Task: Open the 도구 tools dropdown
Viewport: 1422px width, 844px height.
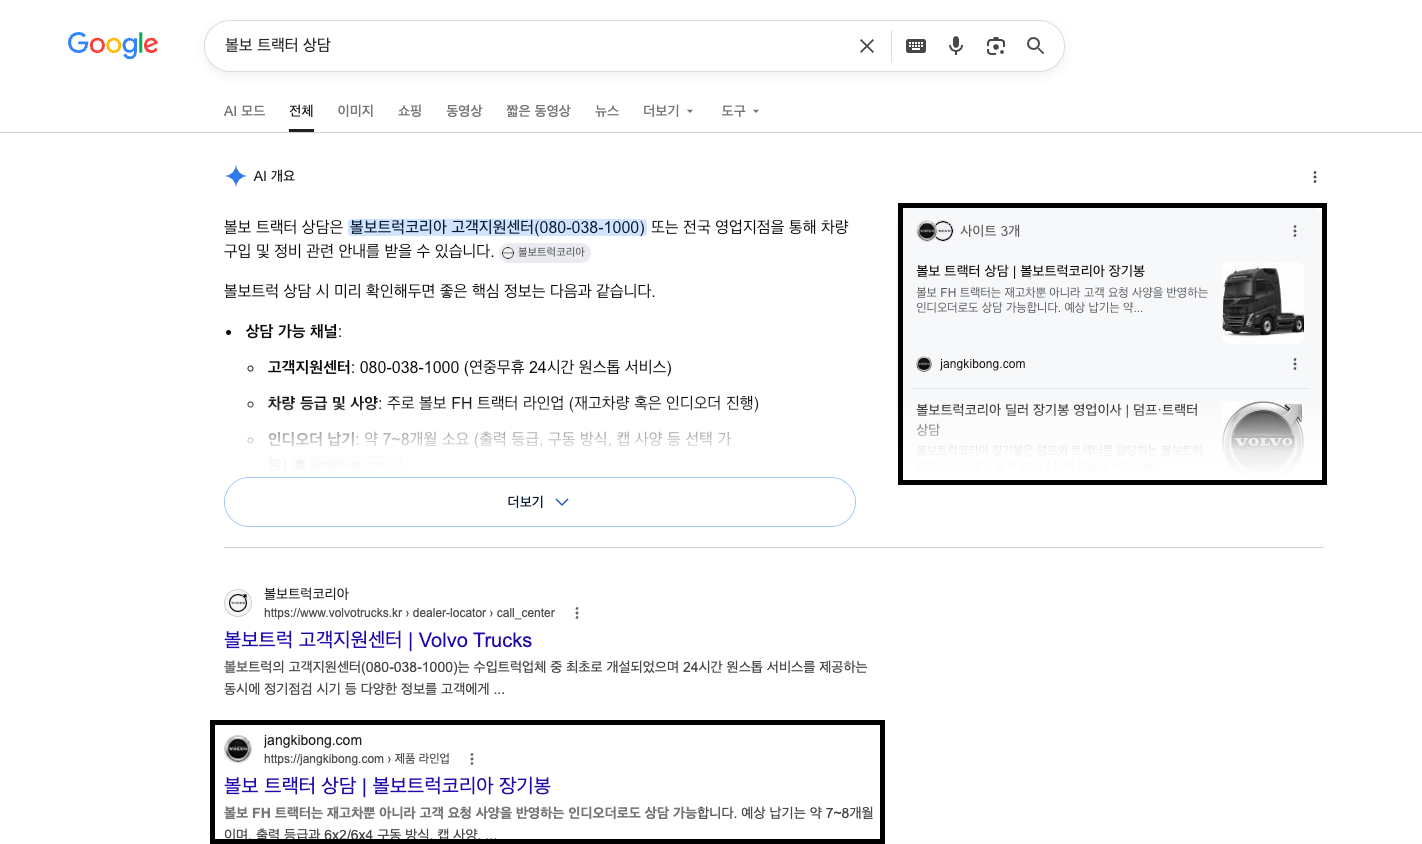Action: point(740,111)
